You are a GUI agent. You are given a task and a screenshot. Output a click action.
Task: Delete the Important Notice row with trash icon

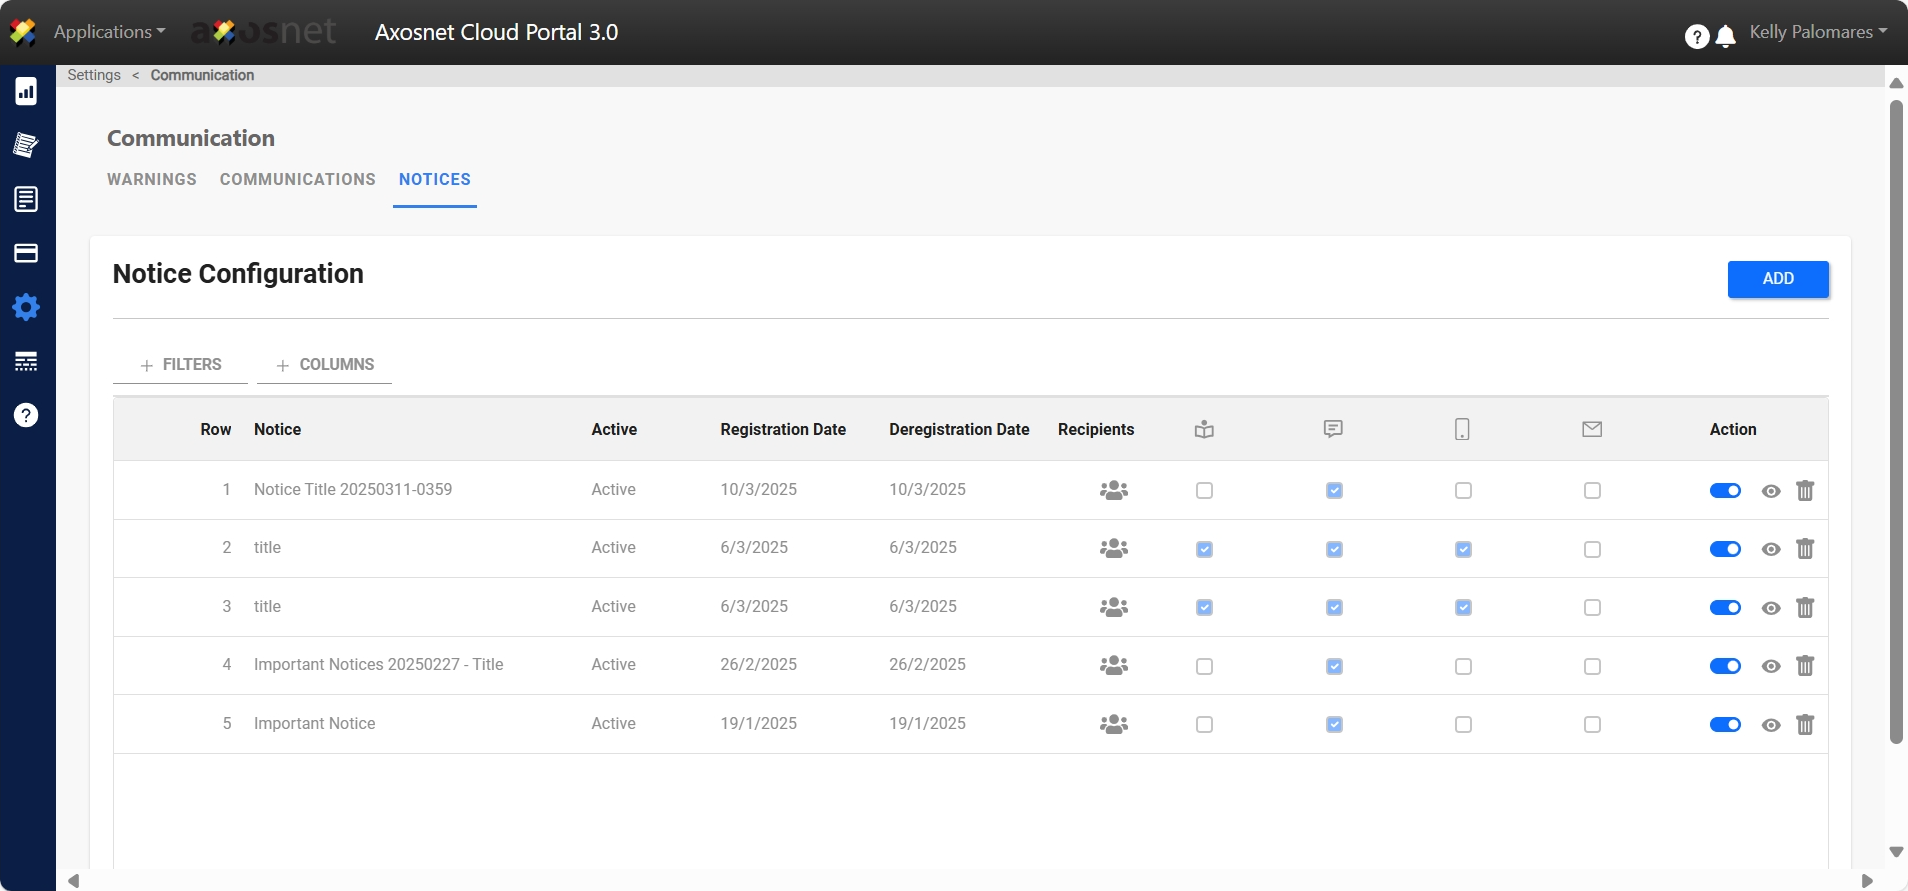click(1804, 725)
